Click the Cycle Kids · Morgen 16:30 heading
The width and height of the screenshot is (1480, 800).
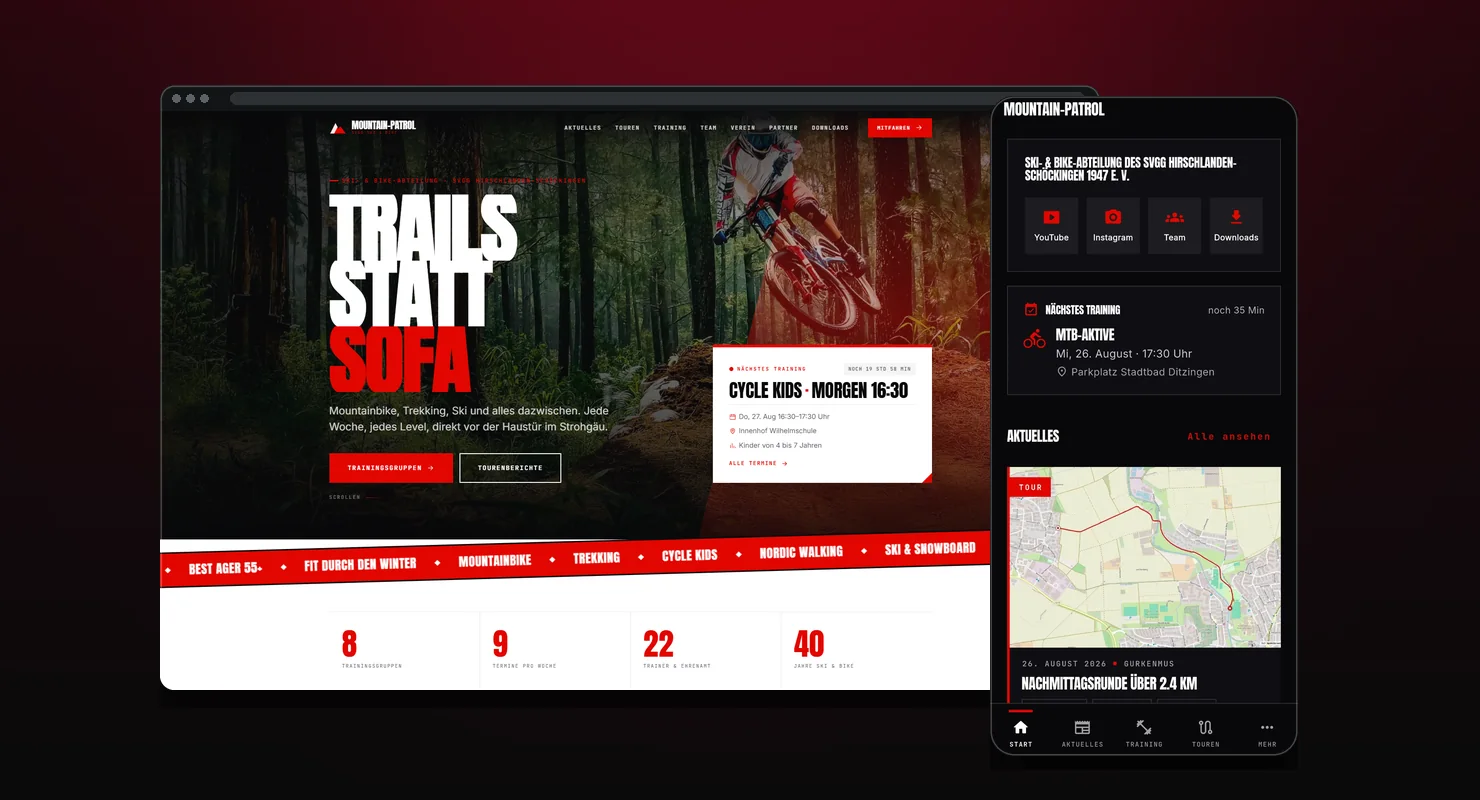coord(818,391)
